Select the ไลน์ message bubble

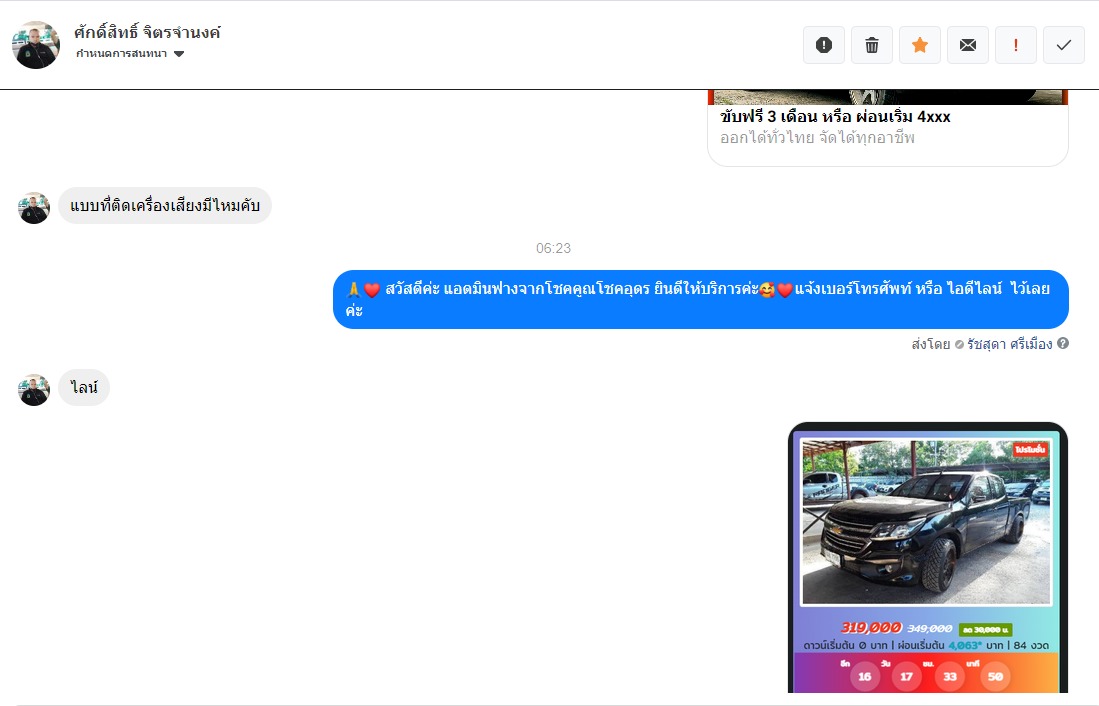pos(84,387)
